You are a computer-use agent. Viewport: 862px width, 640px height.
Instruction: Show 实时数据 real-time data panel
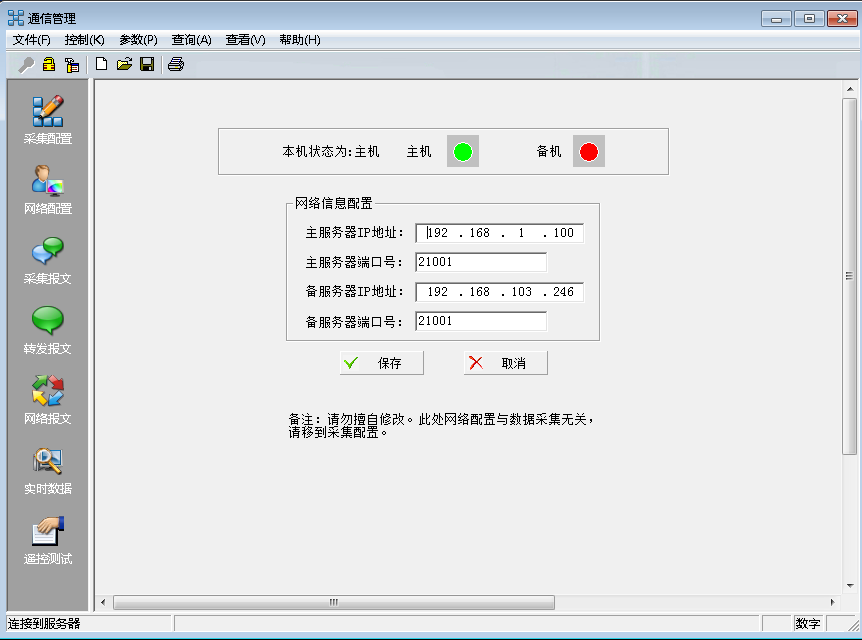click(x=46, y=466)
